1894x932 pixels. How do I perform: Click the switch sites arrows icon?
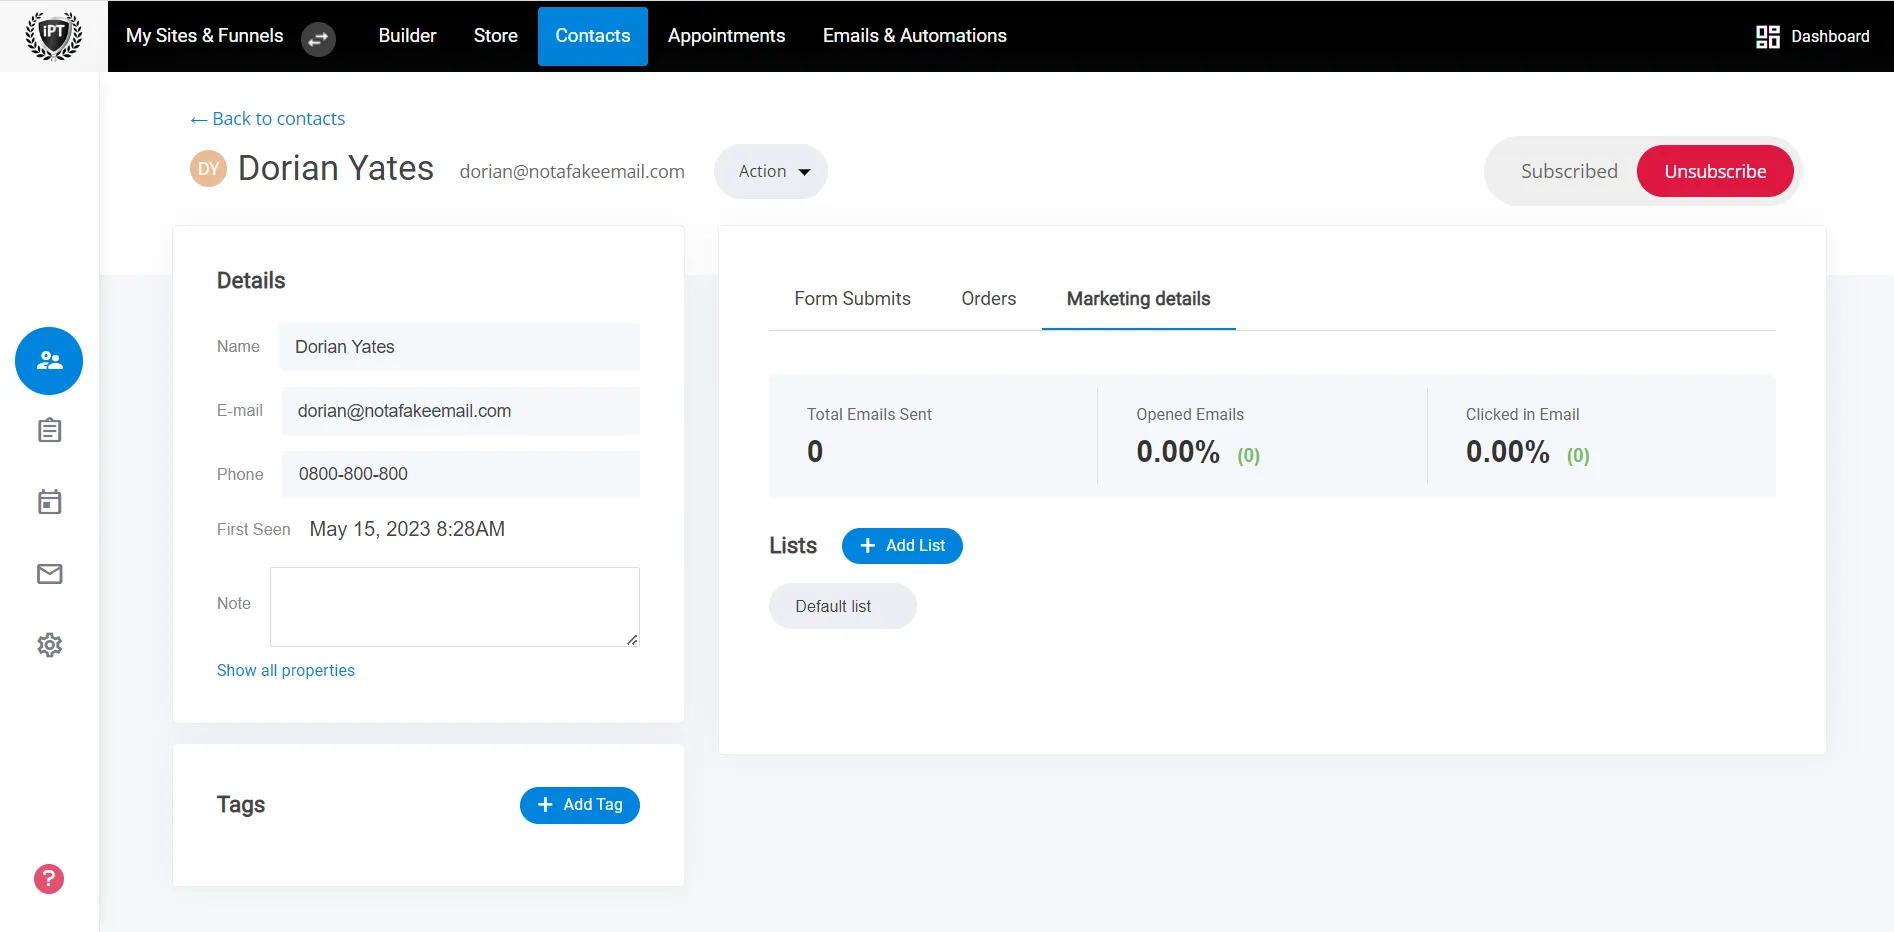coord(318,39)
